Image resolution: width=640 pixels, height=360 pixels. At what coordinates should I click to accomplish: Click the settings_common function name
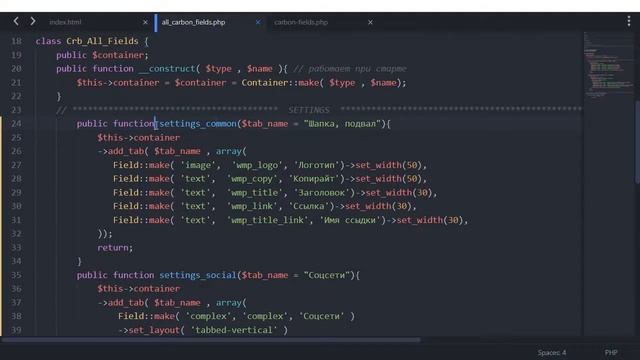(198, 124)
